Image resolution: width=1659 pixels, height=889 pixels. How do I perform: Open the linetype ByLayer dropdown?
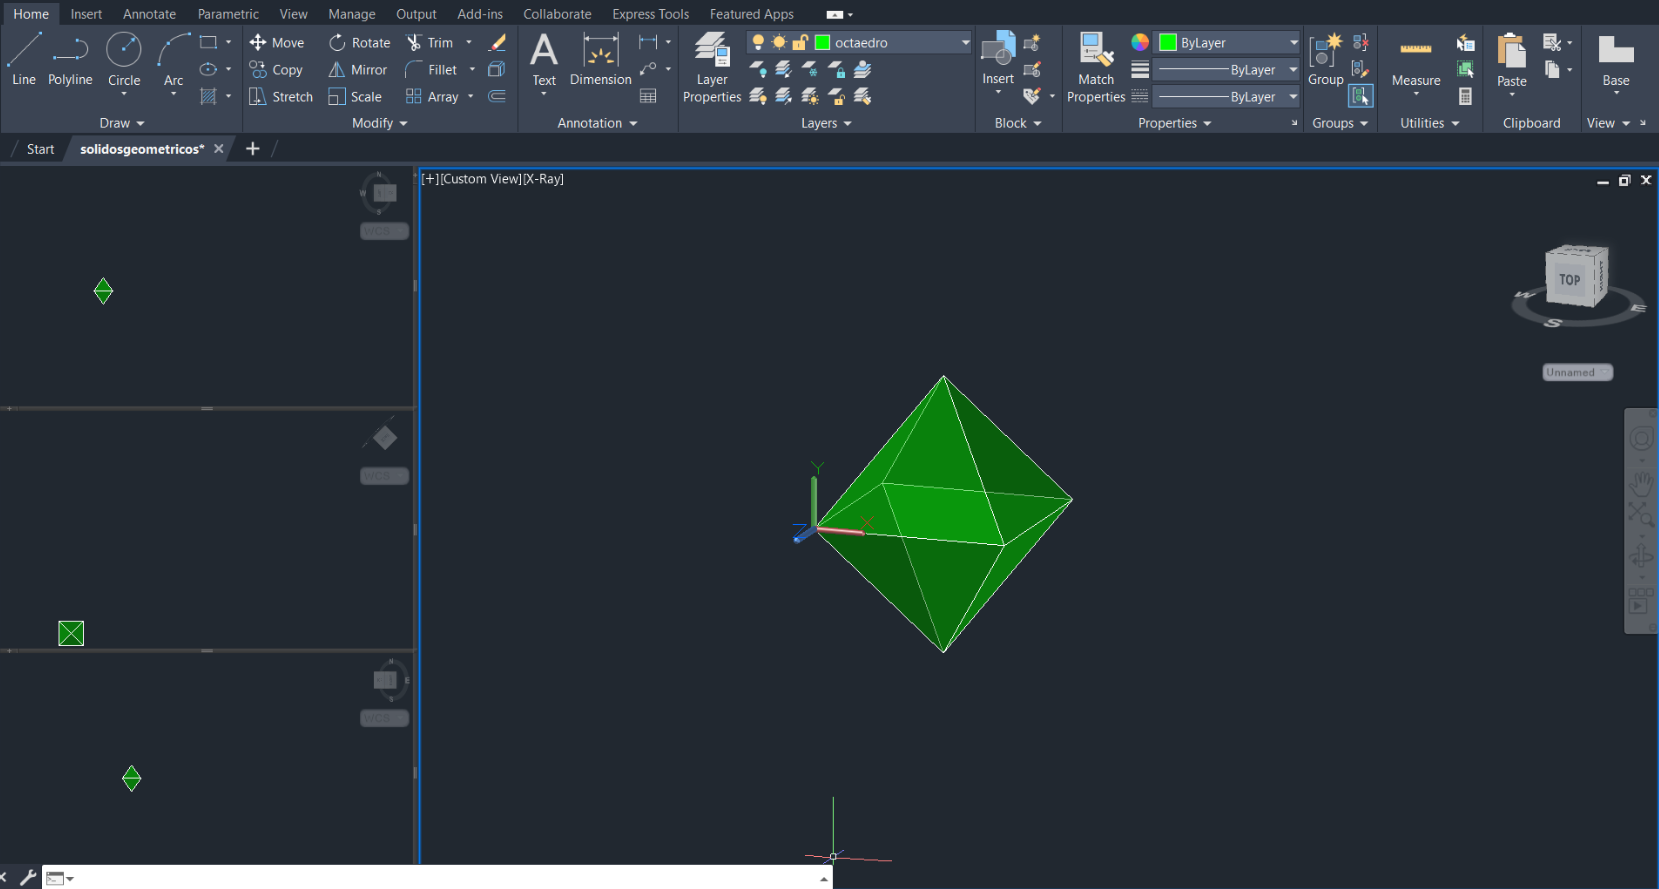(x=1293, y=96)
